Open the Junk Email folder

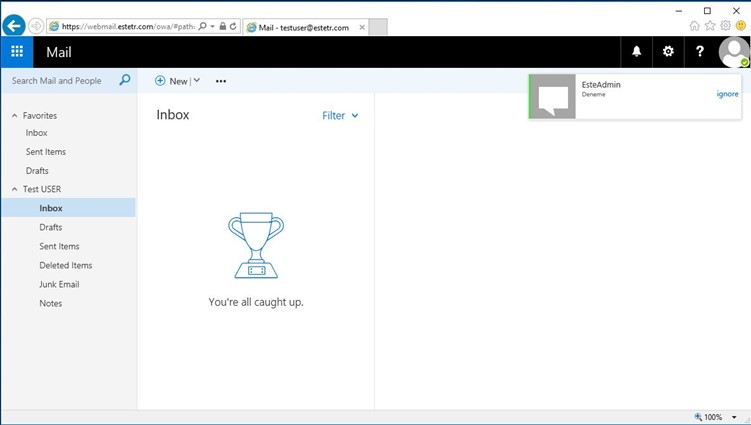click(x=59, y=284)
